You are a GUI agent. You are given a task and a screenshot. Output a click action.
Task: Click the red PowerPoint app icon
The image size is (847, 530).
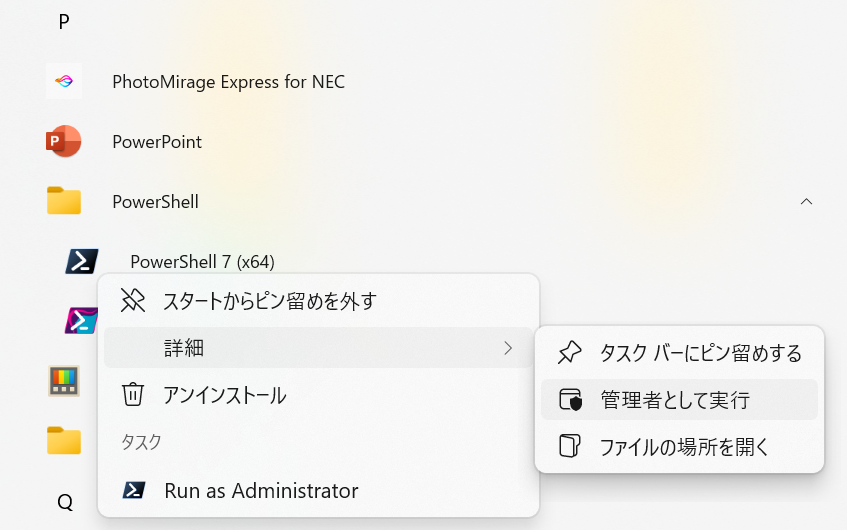coord(64,142)
